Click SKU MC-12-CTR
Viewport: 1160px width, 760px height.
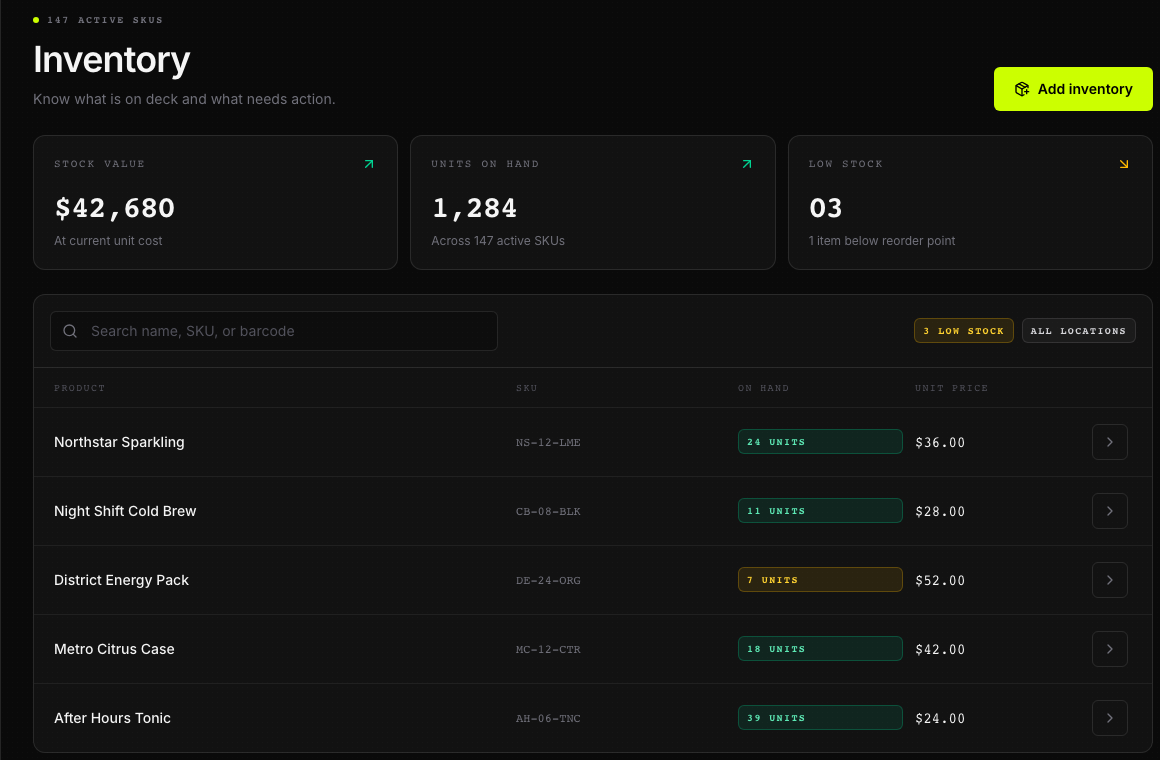click(x=547, y=650)
